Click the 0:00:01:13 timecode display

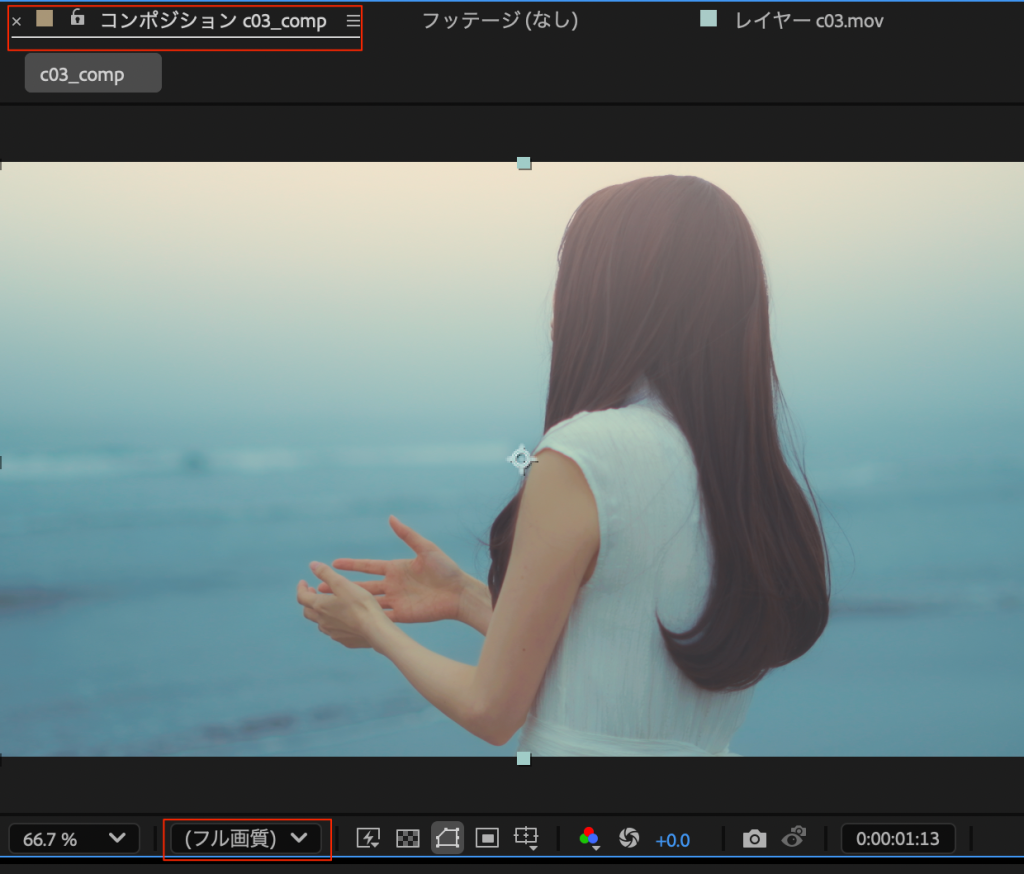point(898,839)
